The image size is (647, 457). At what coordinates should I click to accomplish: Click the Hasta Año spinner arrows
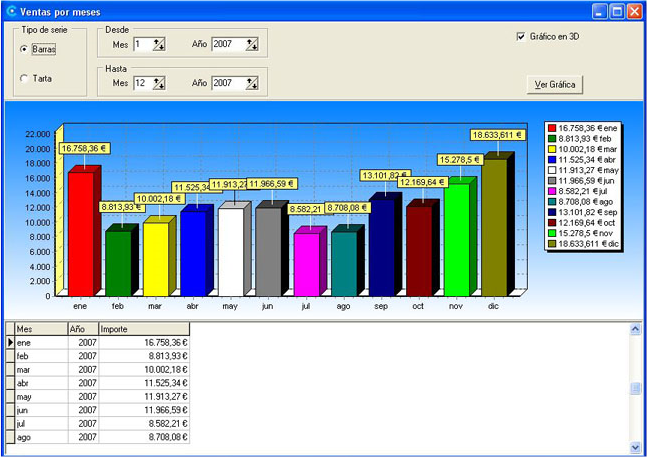(252, 83)
